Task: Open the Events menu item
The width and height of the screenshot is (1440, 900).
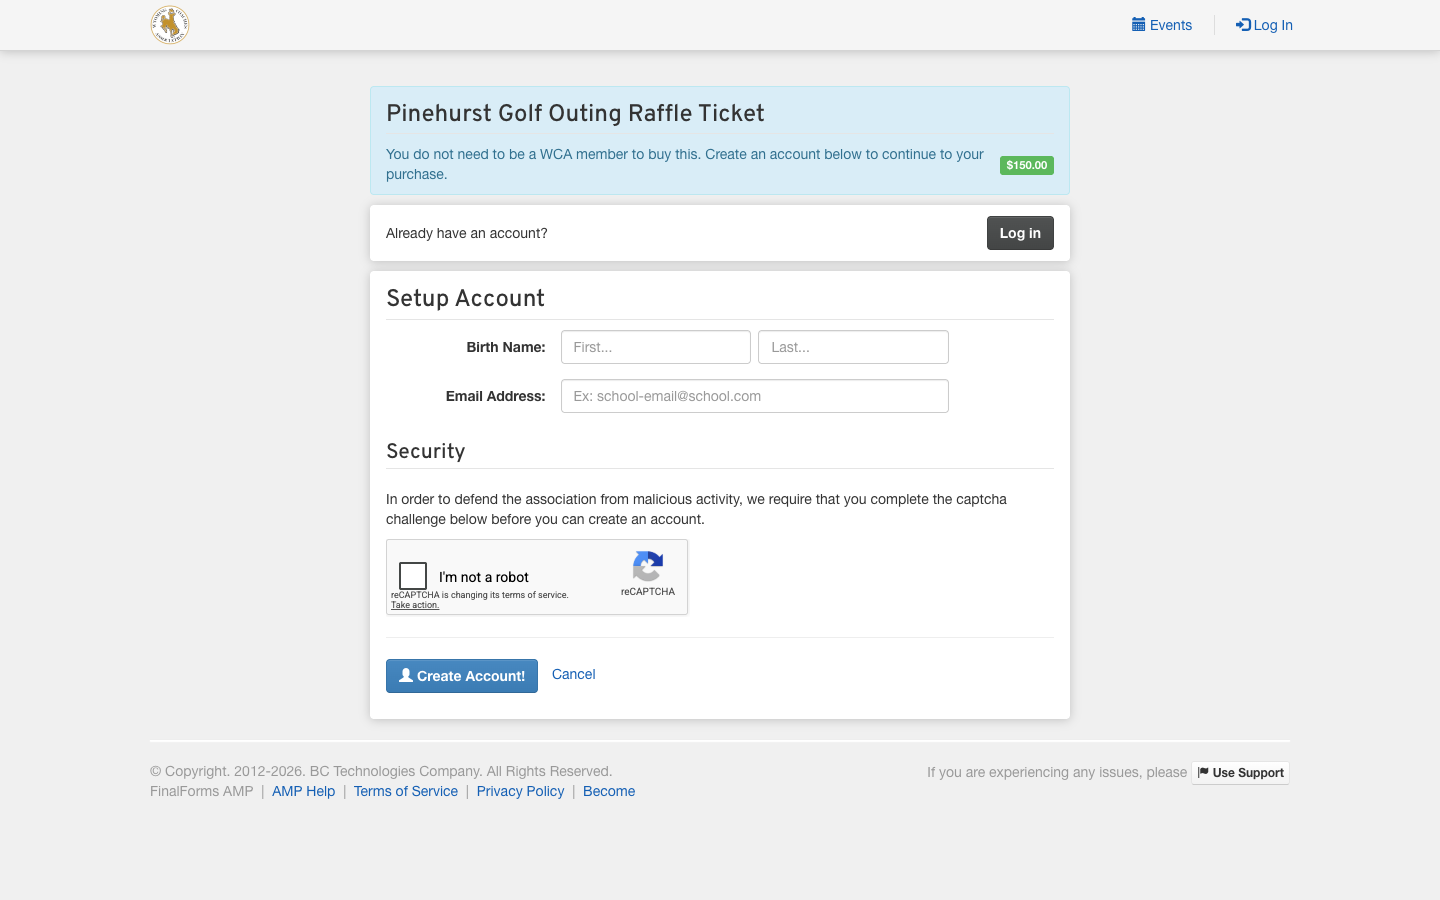Action: (1162, 25)
